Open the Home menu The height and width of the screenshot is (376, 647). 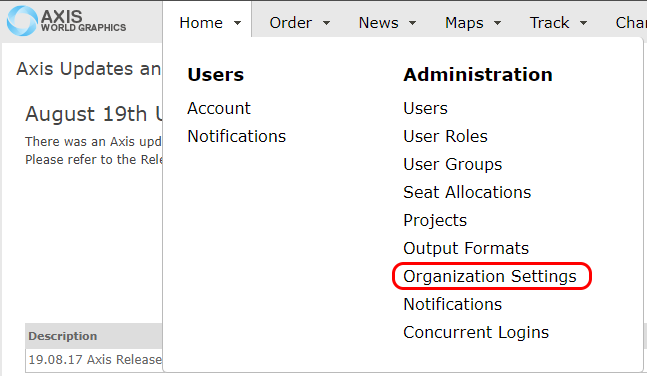tap(210, 23)
